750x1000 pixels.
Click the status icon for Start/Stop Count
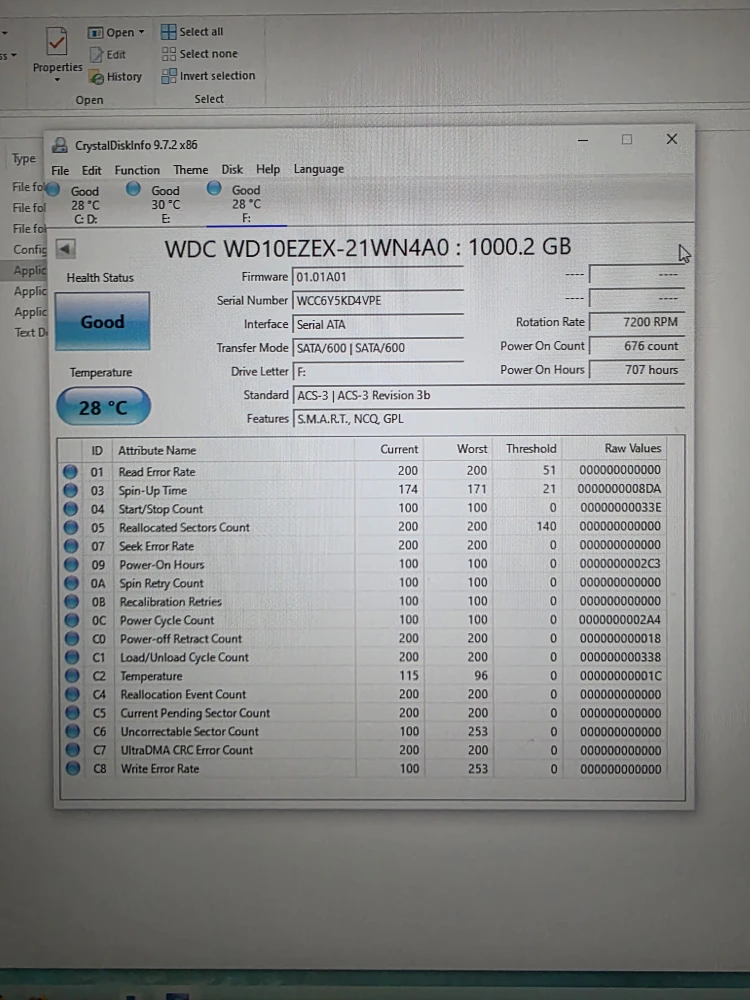pyautogui.click(x=71, y=509)
